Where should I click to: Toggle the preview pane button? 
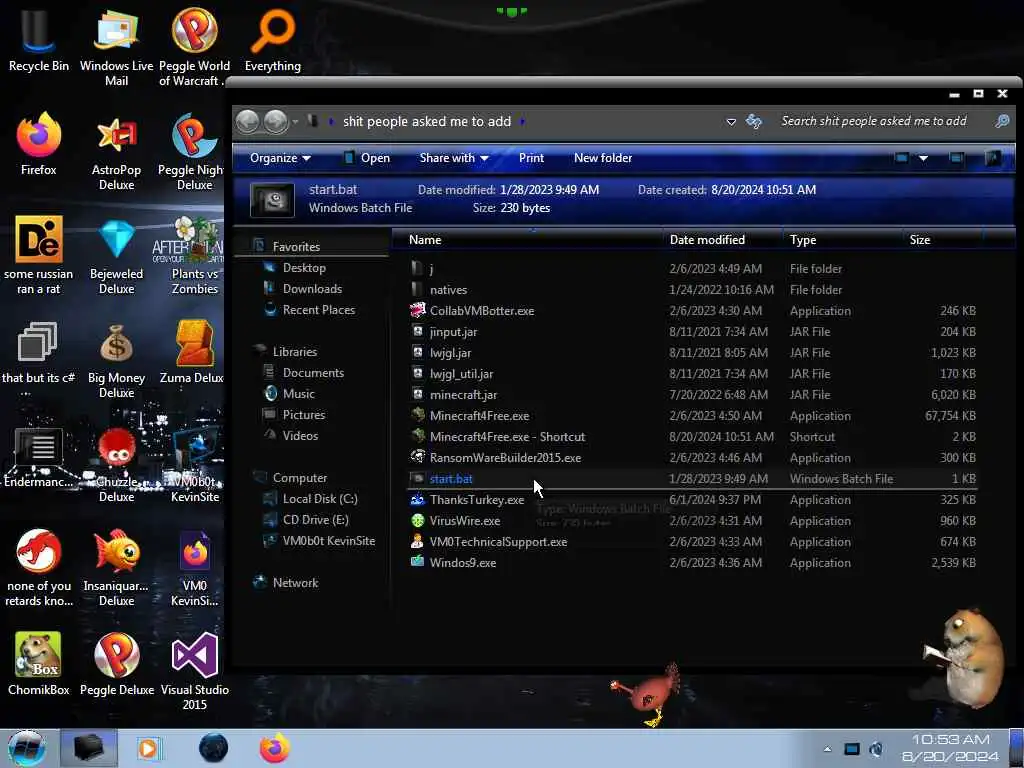[956, 158]
